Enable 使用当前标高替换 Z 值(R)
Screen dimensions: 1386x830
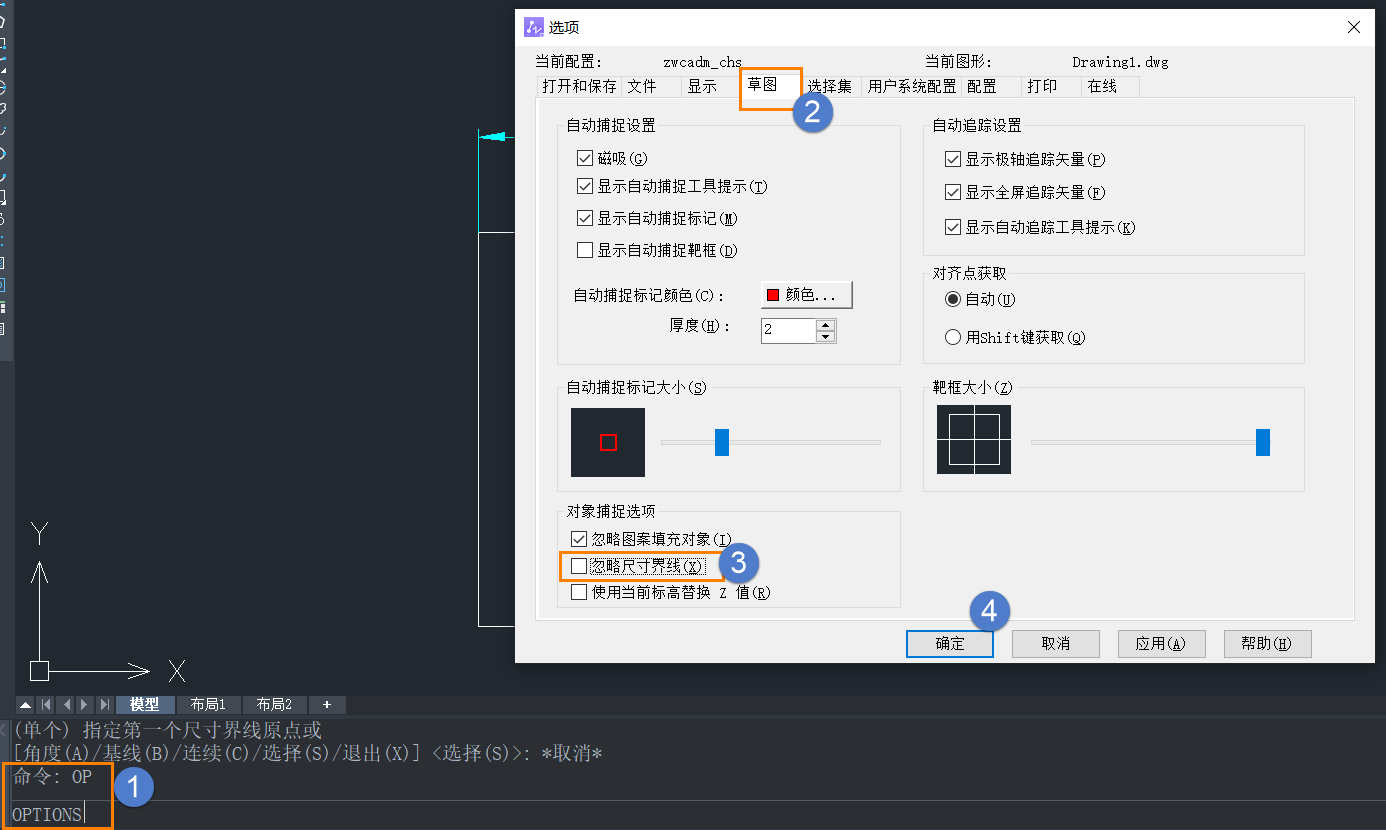579,592
